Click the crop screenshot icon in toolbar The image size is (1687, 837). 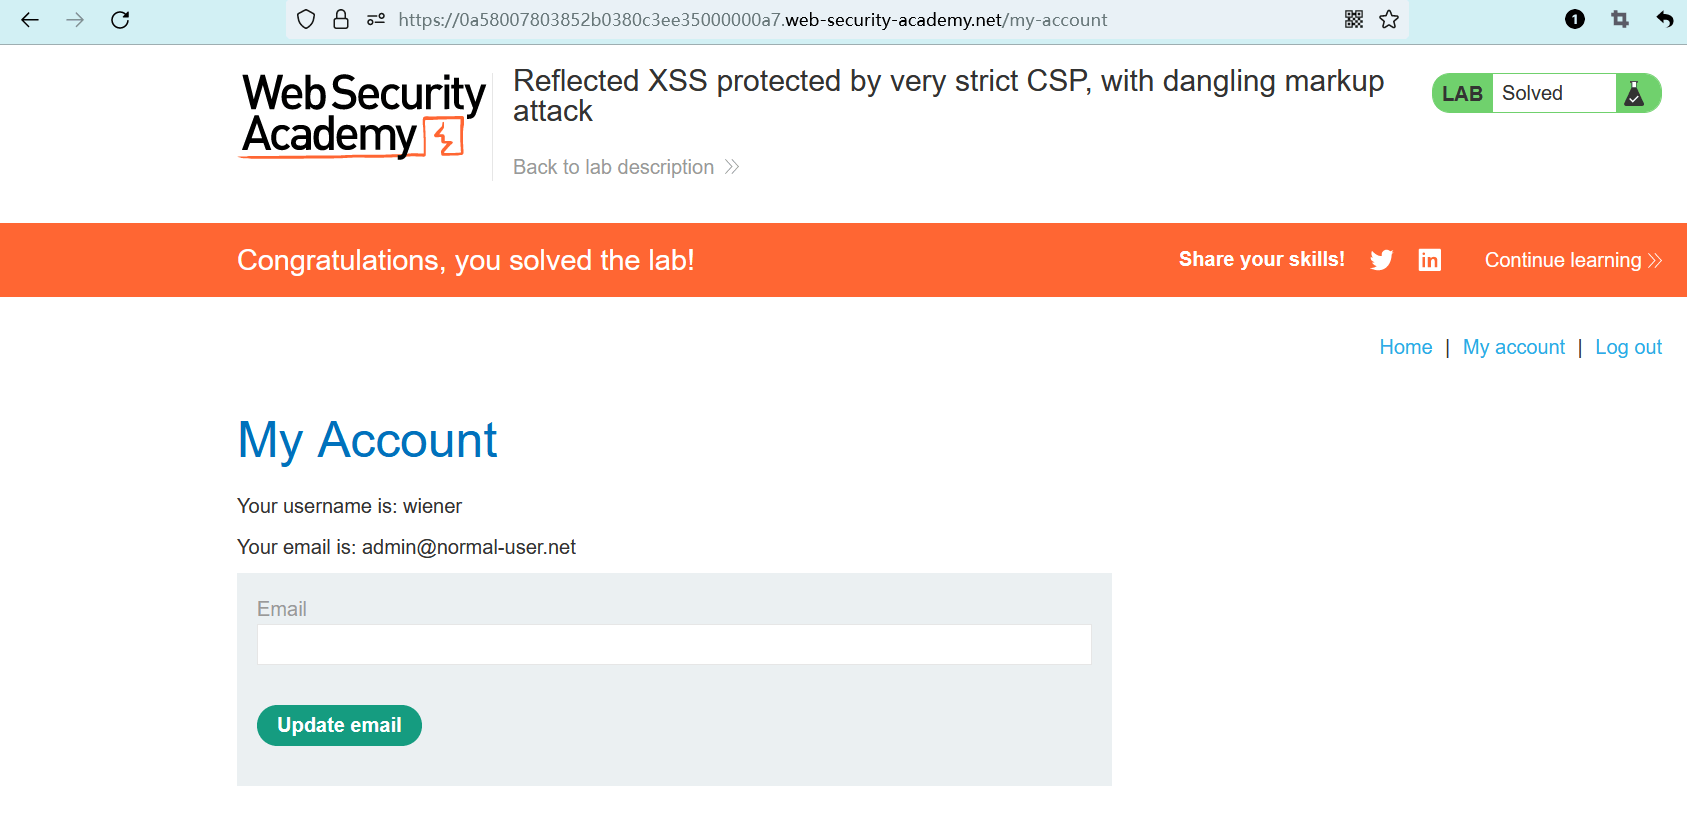(1620, 20)
